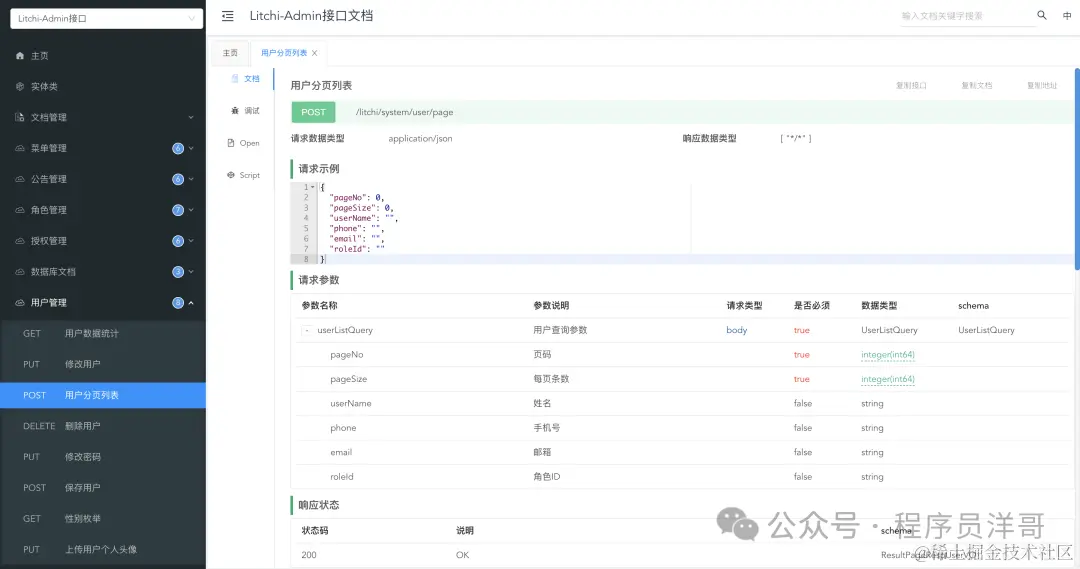Click 复制文档 copy button
The height and width of the screenshot is (569, 1080).
click(x=977, y=85)
